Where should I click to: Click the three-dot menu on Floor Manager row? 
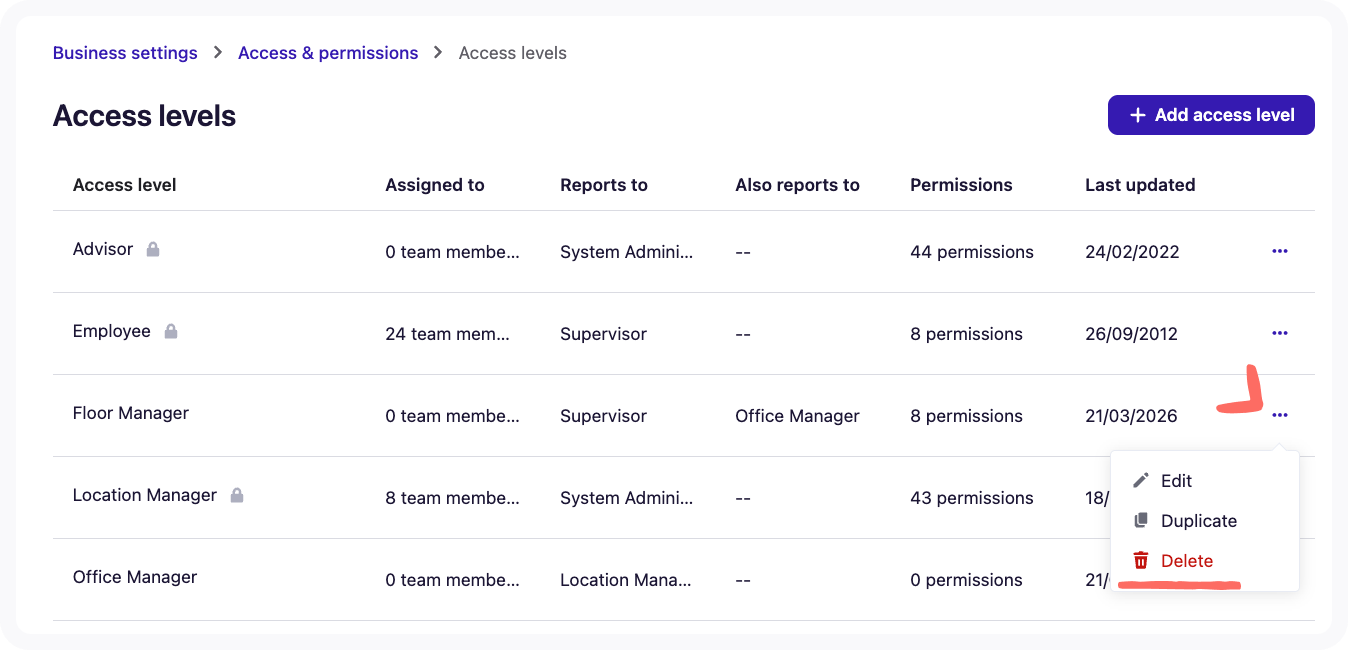pos(1279,415)
